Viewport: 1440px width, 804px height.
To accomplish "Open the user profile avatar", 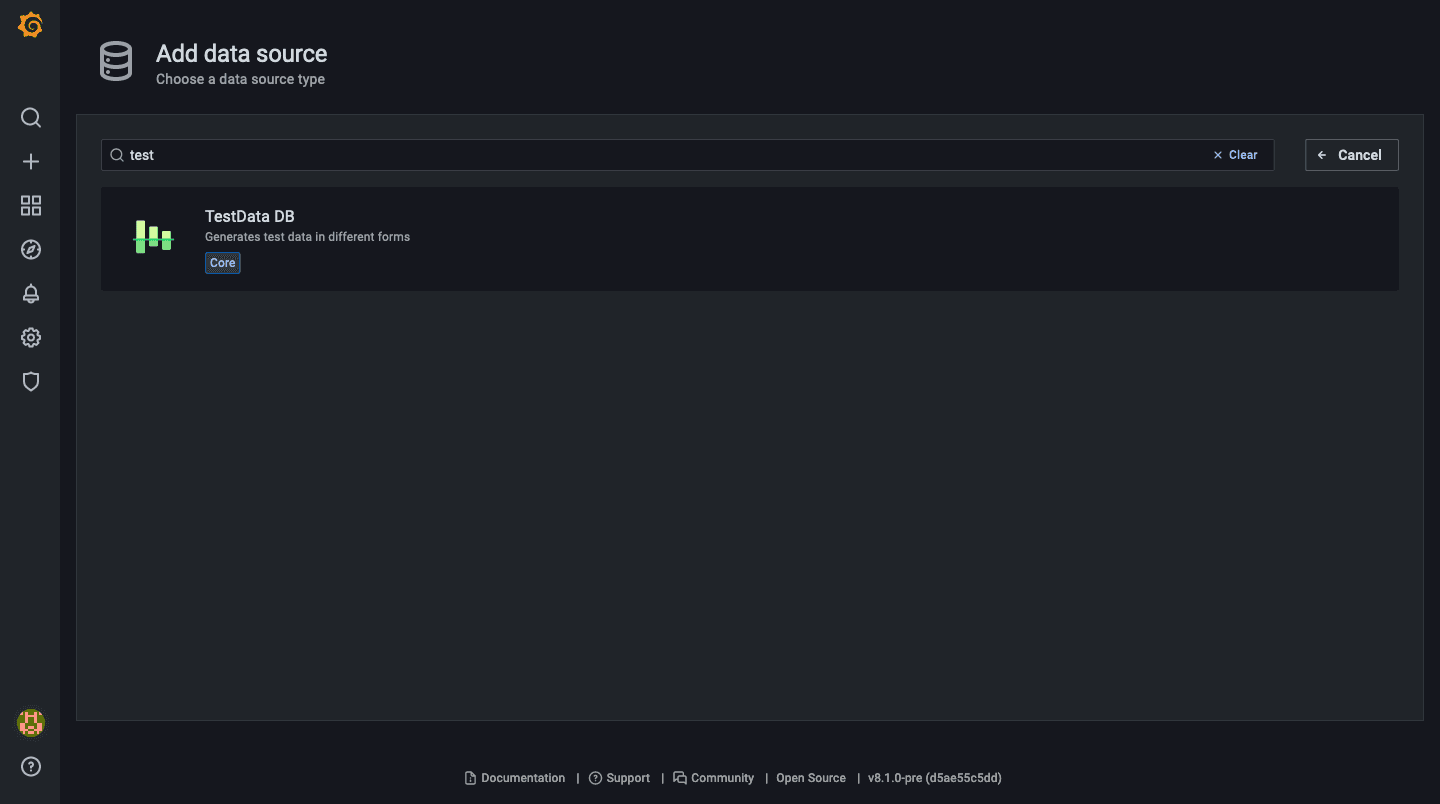I will pos(31,723).
